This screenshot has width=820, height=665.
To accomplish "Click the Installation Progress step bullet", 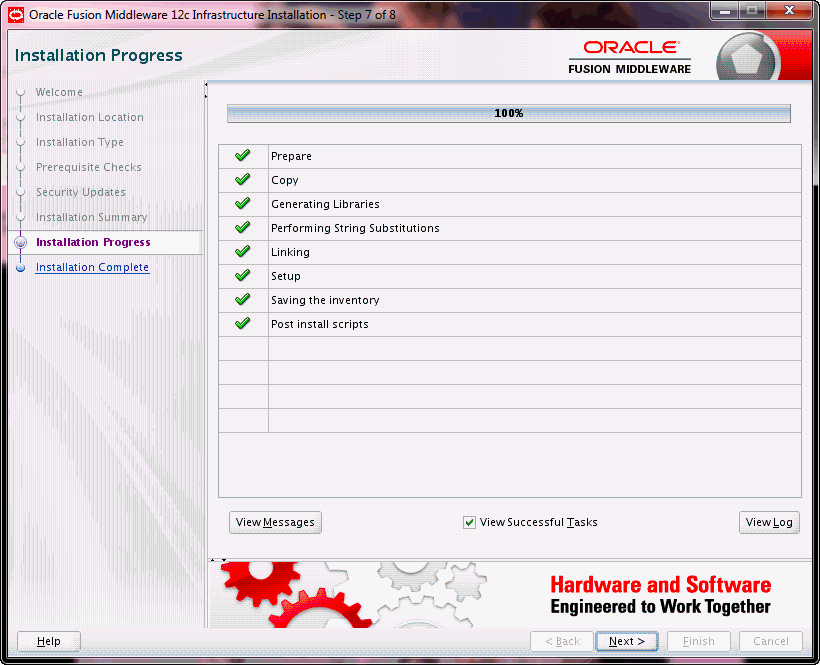I will tap(21, 242).
